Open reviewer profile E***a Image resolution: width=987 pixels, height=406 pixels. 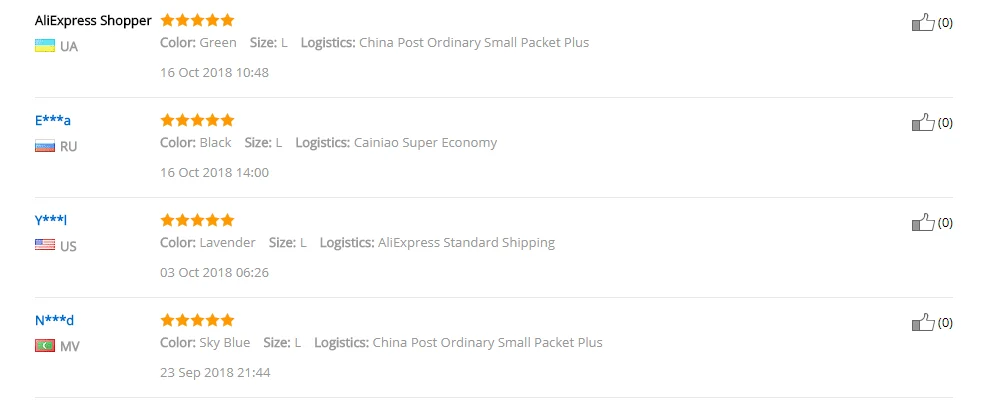click(53, 120)
